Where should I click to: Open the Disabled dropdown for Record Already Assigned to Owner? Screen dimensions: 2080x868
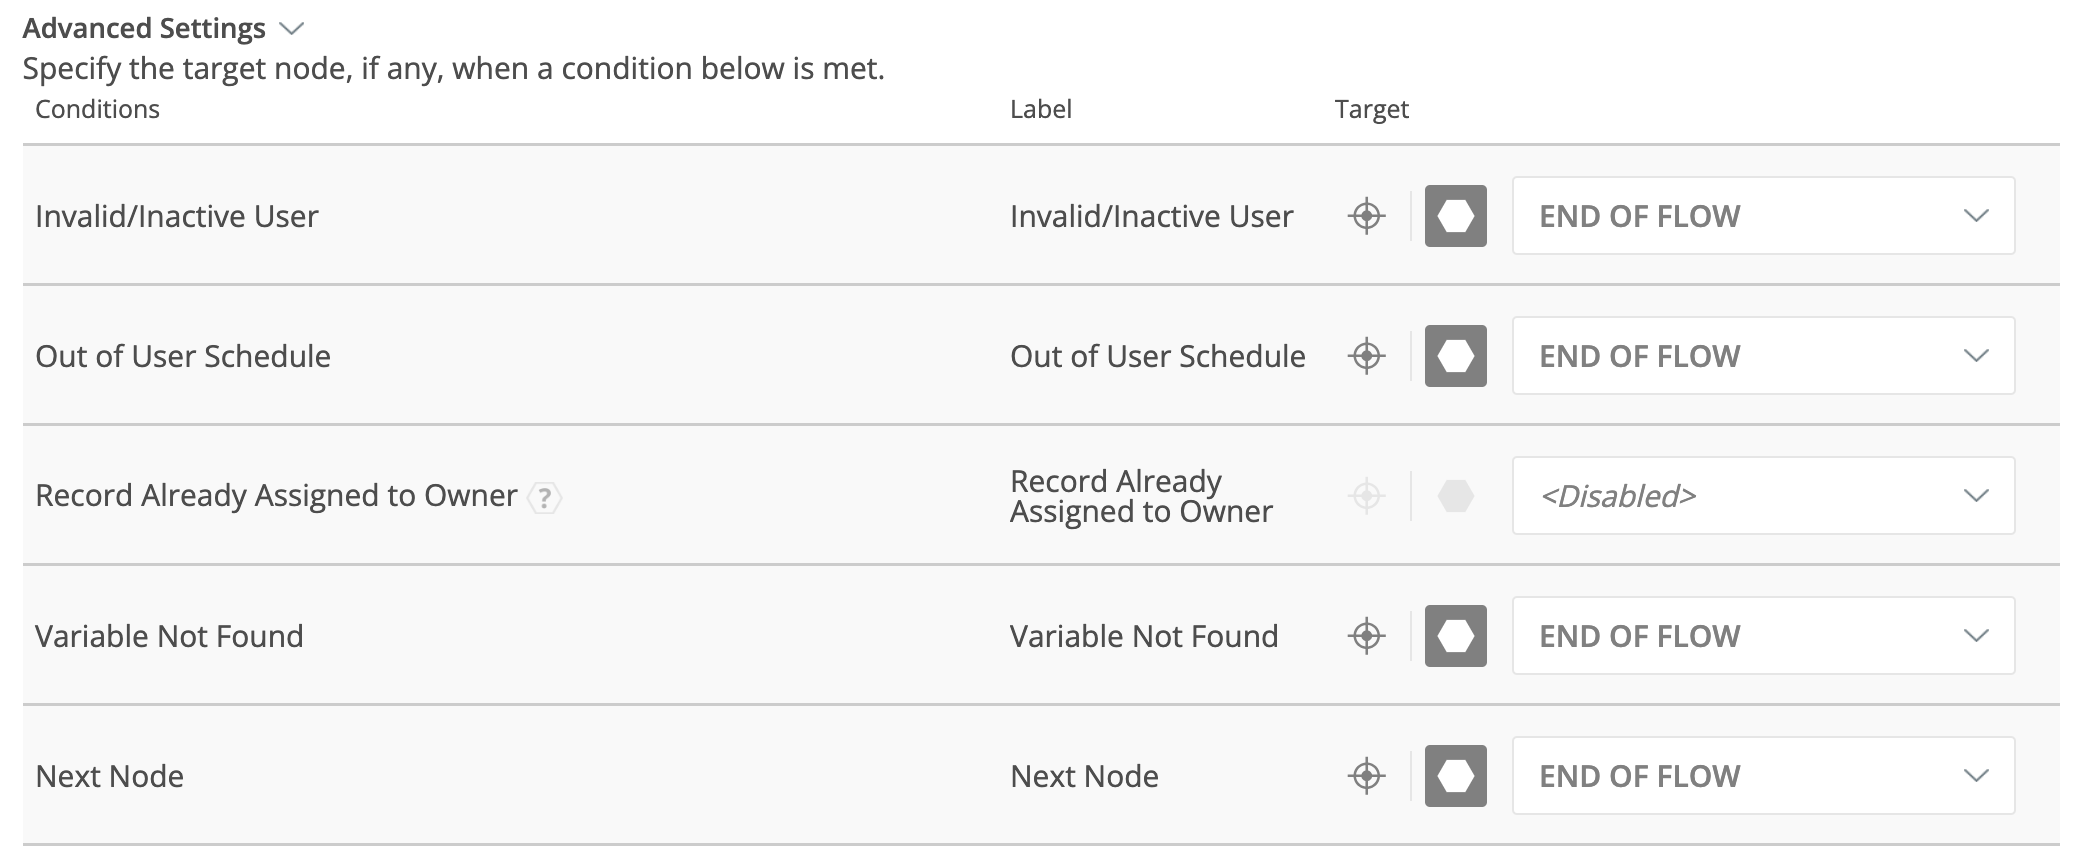pyautogui.click(x=1763, y=495)
